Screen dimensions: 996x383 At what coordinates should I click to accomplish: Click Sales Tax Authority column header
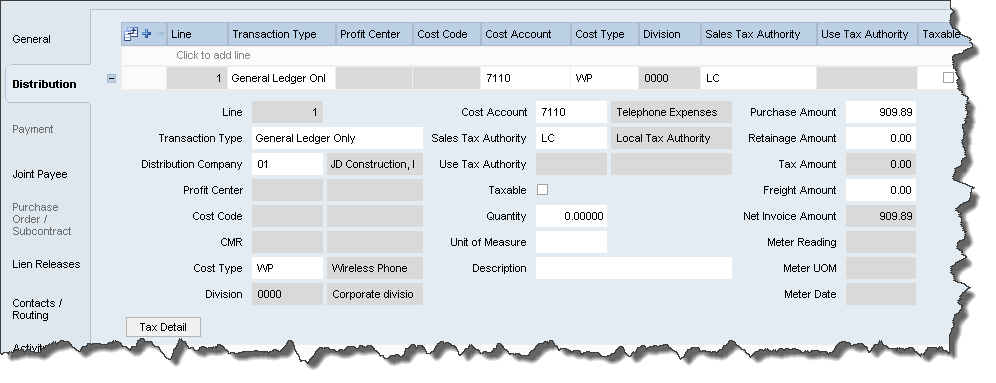tap(758, 34)
